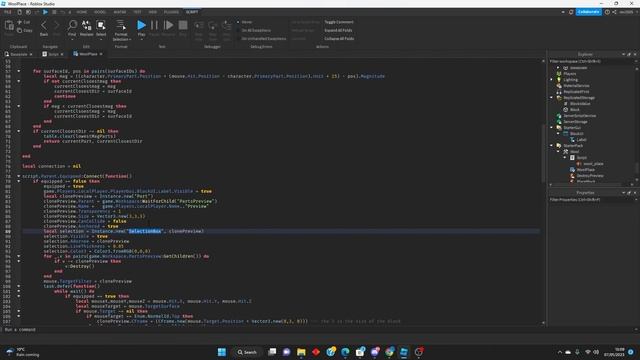This screenshot has height=360, width=640.
Task: Switch to the PLUGINS ribbon tab
Action: tap(171, 12)
